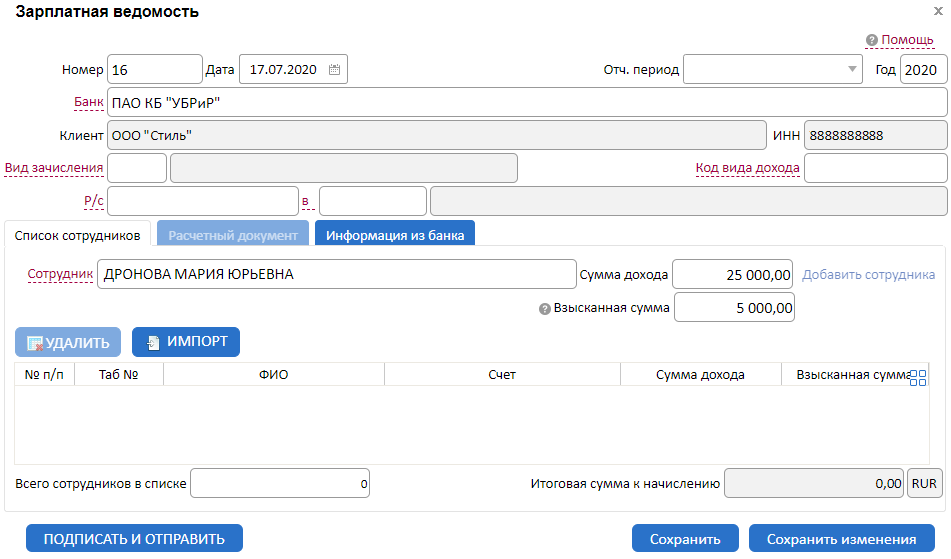951x559 pixels.
Task: Close the Зарплатная ведомость window
Action: [x=938, y=12]
